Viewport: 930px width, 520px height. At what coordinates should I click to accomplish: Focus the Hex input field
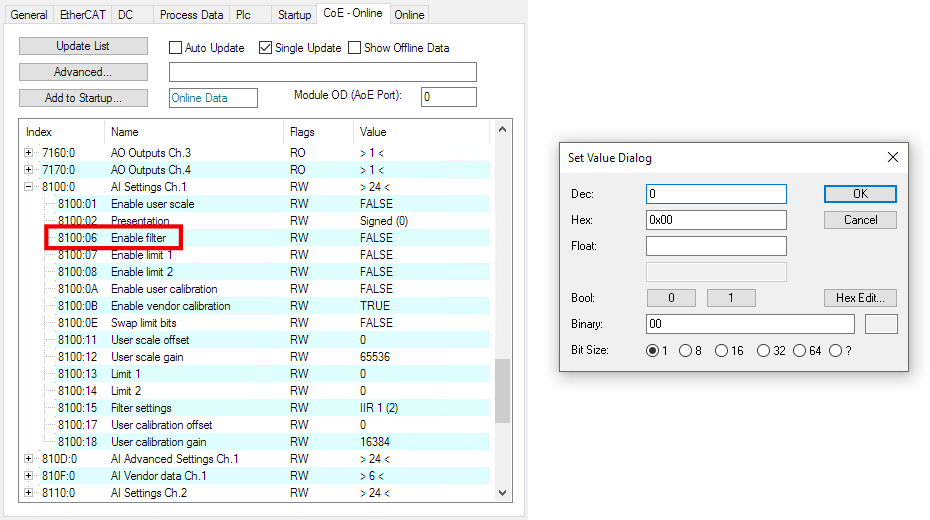click(x=716, y=220)
